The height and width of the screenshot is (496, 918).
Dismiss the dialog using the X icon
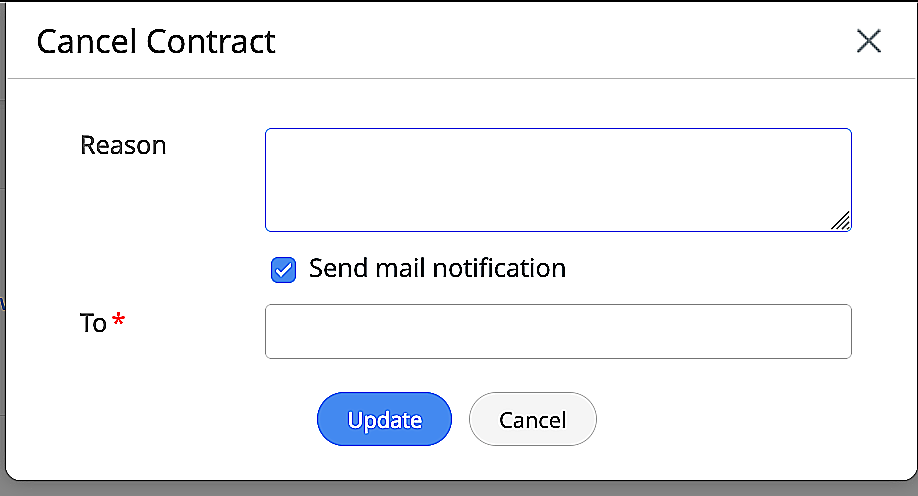pos(868,42)
